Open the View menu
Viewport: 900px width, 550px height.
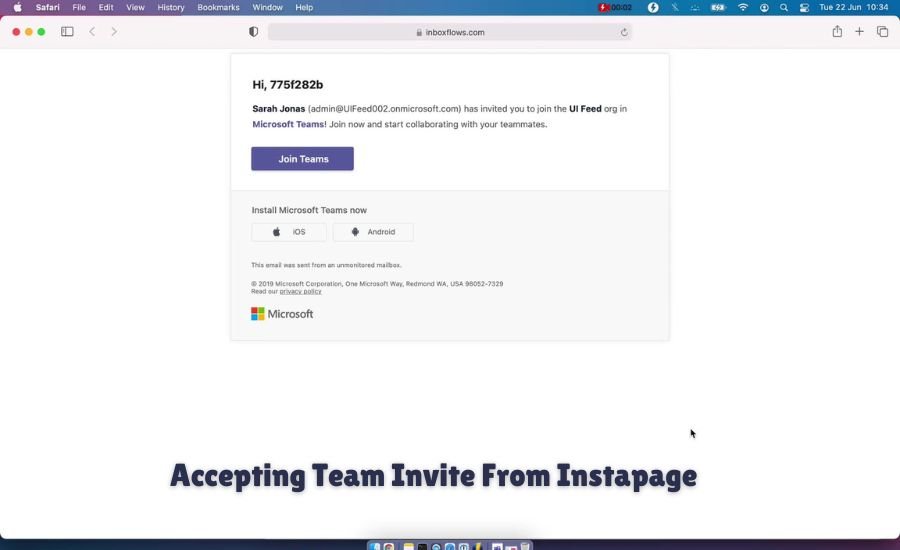pyautogui.click(x=135, y=7)
